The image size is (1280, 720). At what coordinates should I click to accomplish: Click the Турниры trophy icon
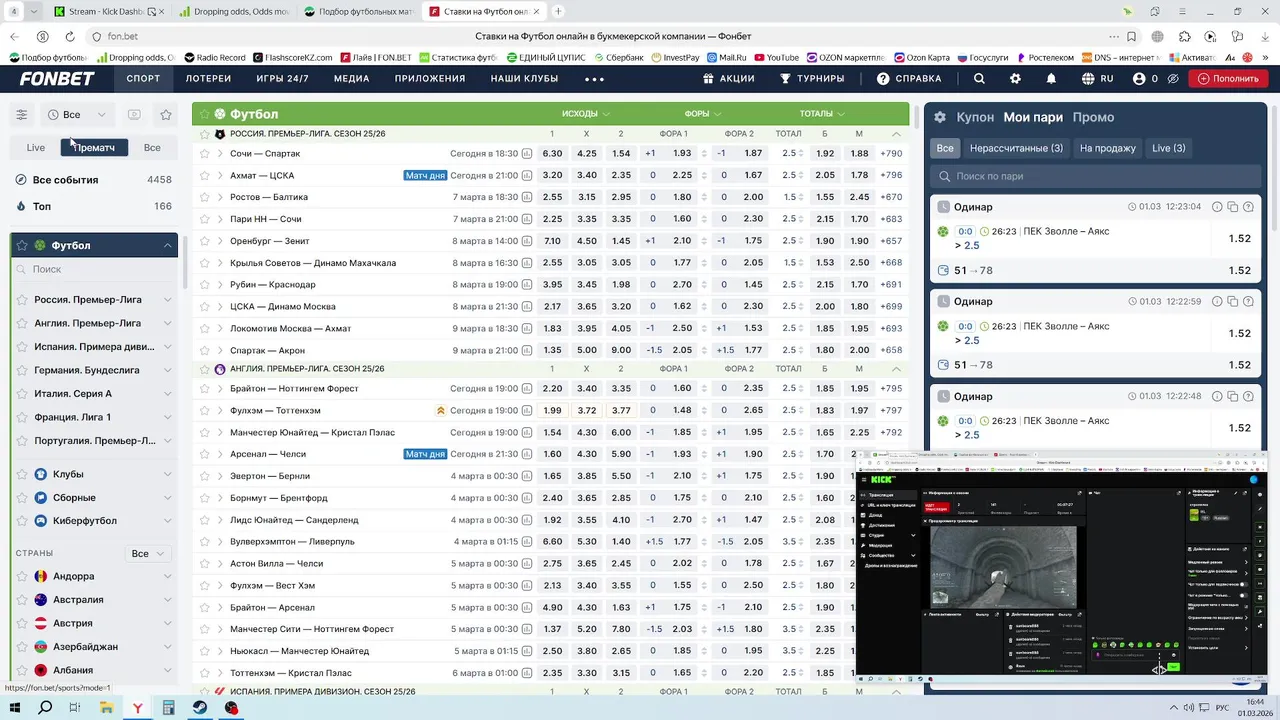point(785,78)
